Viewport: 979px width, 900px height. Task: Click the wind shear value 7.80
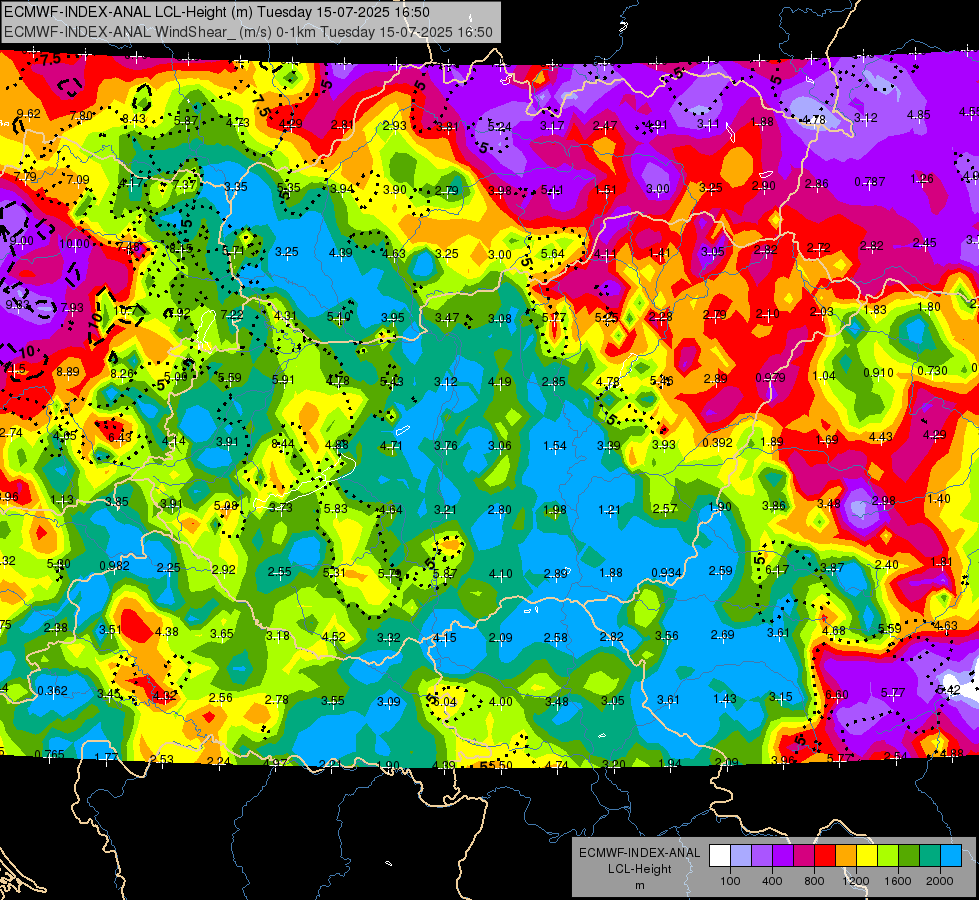81,116
